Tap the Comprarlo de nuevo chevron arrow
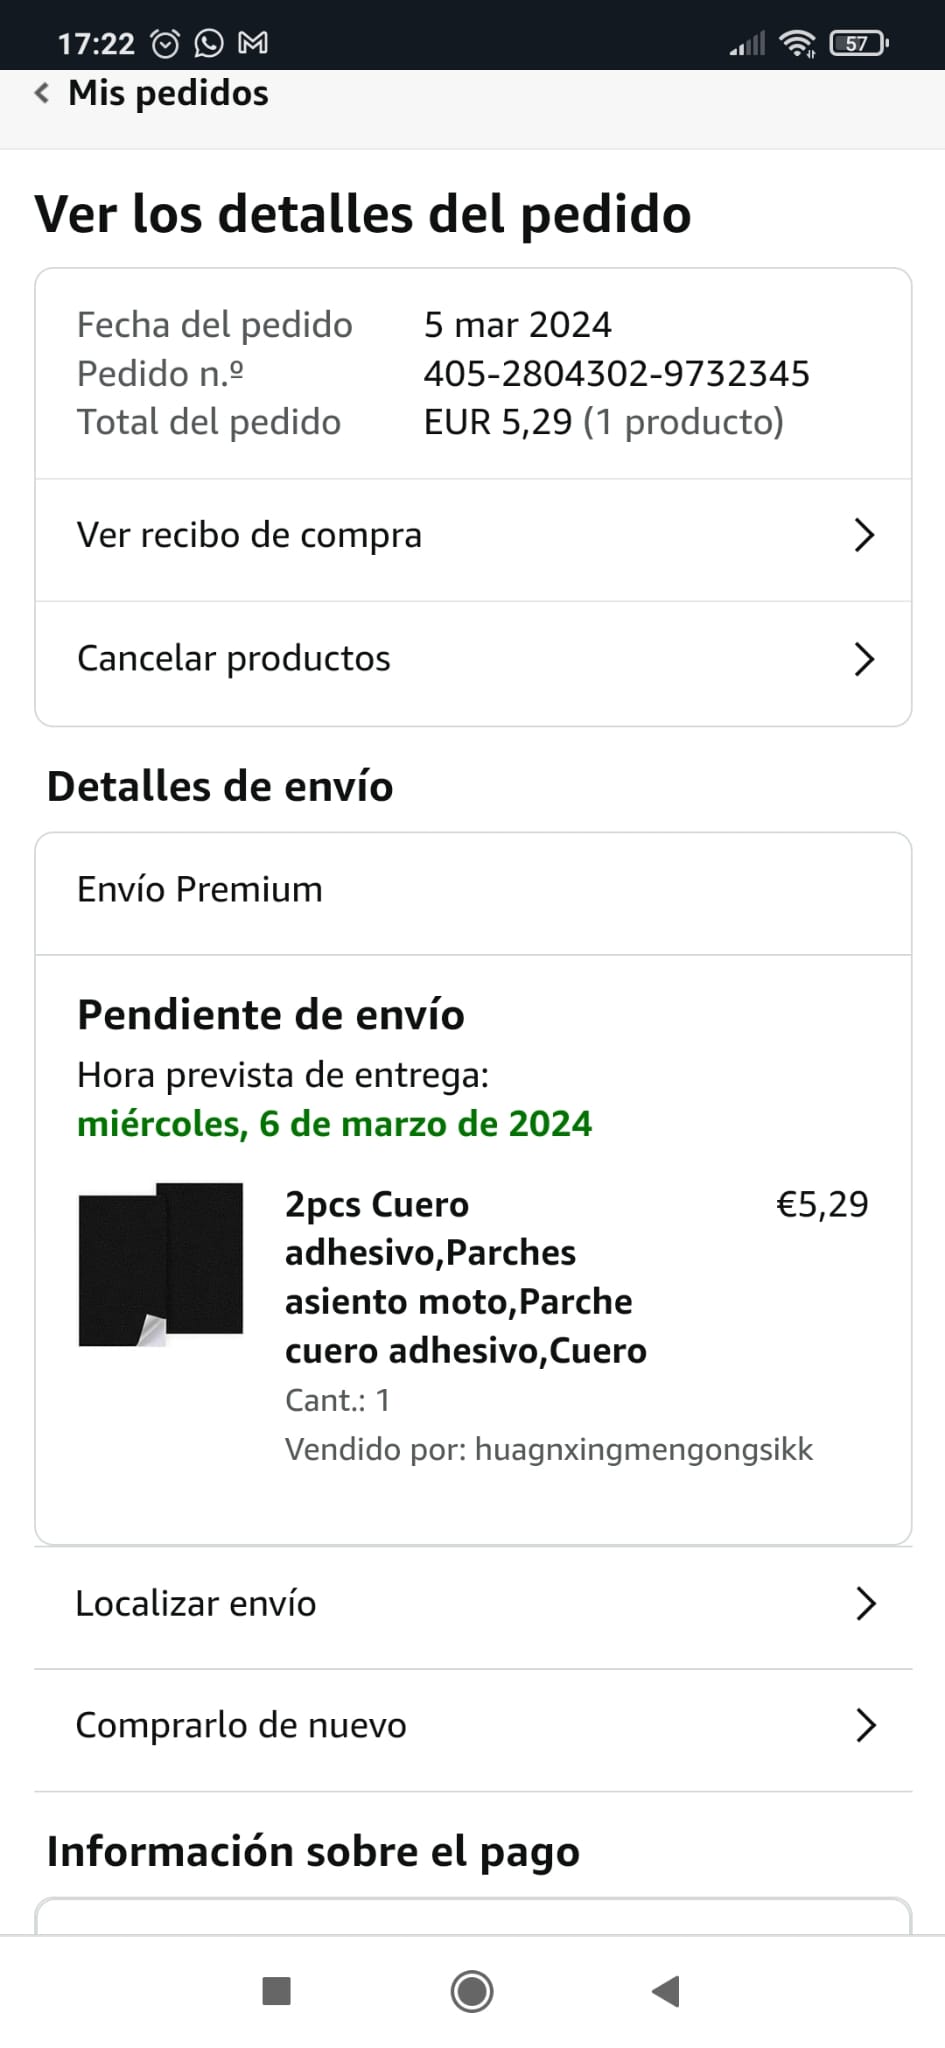The height and width of the screenshot is (2048, 945). click(866, 1726)
